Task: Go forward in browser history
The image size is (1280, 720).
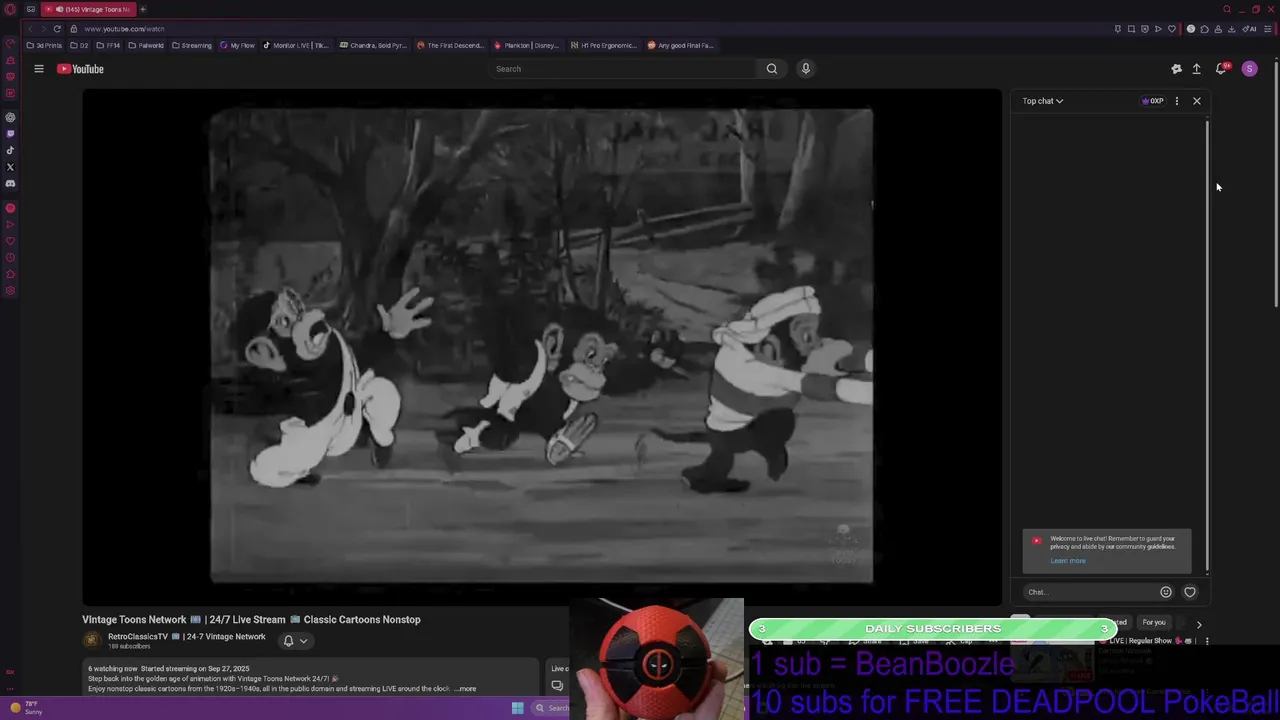Action: [x=42, y=29]
